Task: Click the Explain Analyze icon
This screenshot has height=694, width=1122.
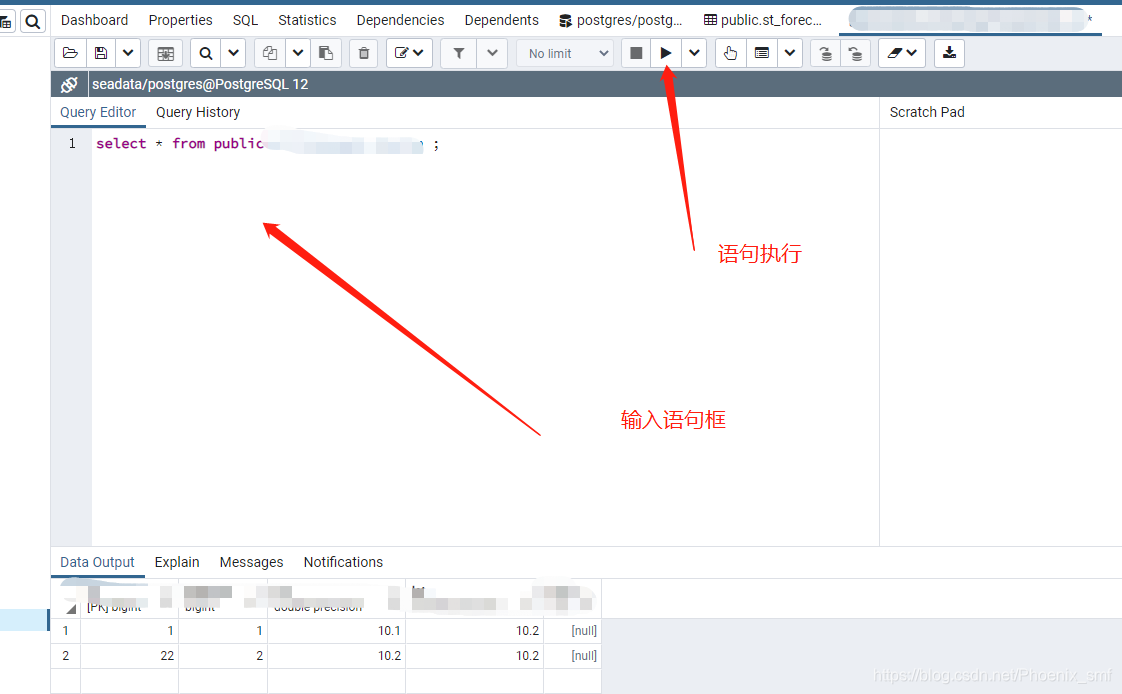Action: (761, 53)
